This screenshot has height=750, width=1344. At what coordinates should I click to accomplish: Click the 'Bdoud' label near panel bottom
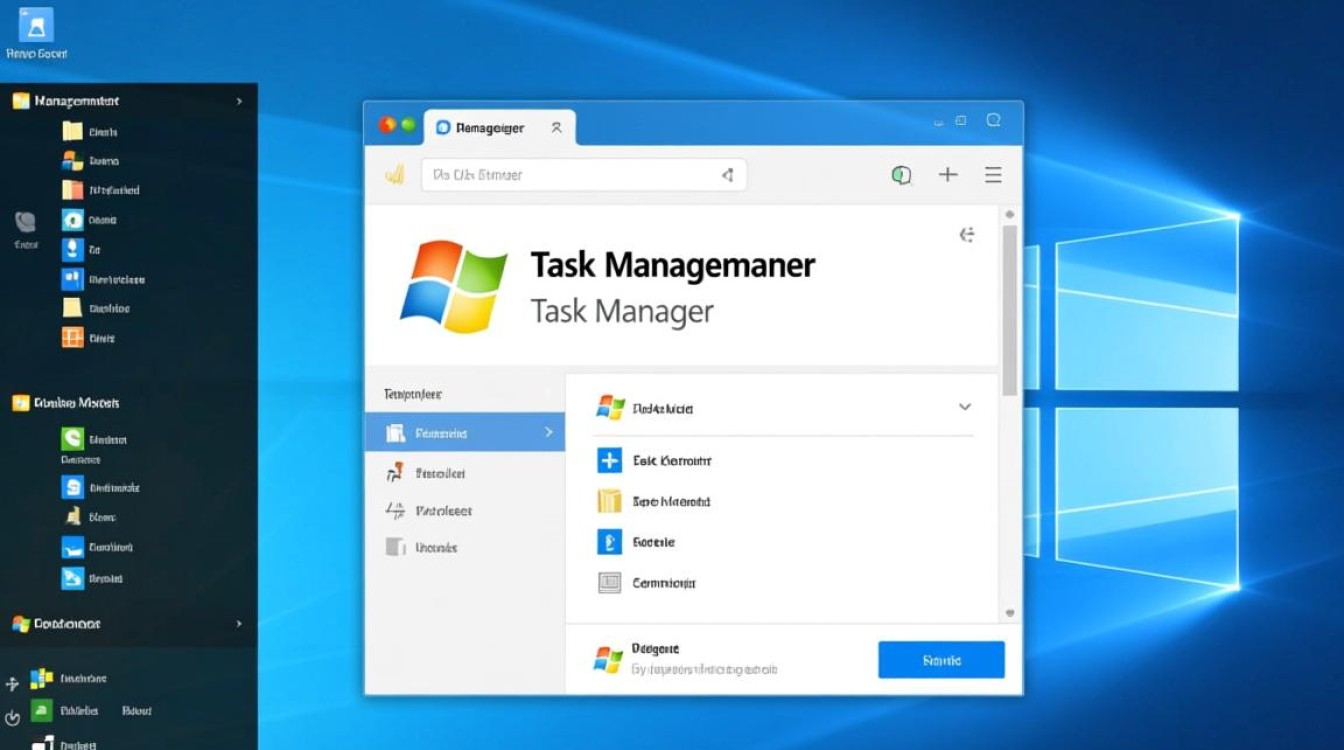137,711
